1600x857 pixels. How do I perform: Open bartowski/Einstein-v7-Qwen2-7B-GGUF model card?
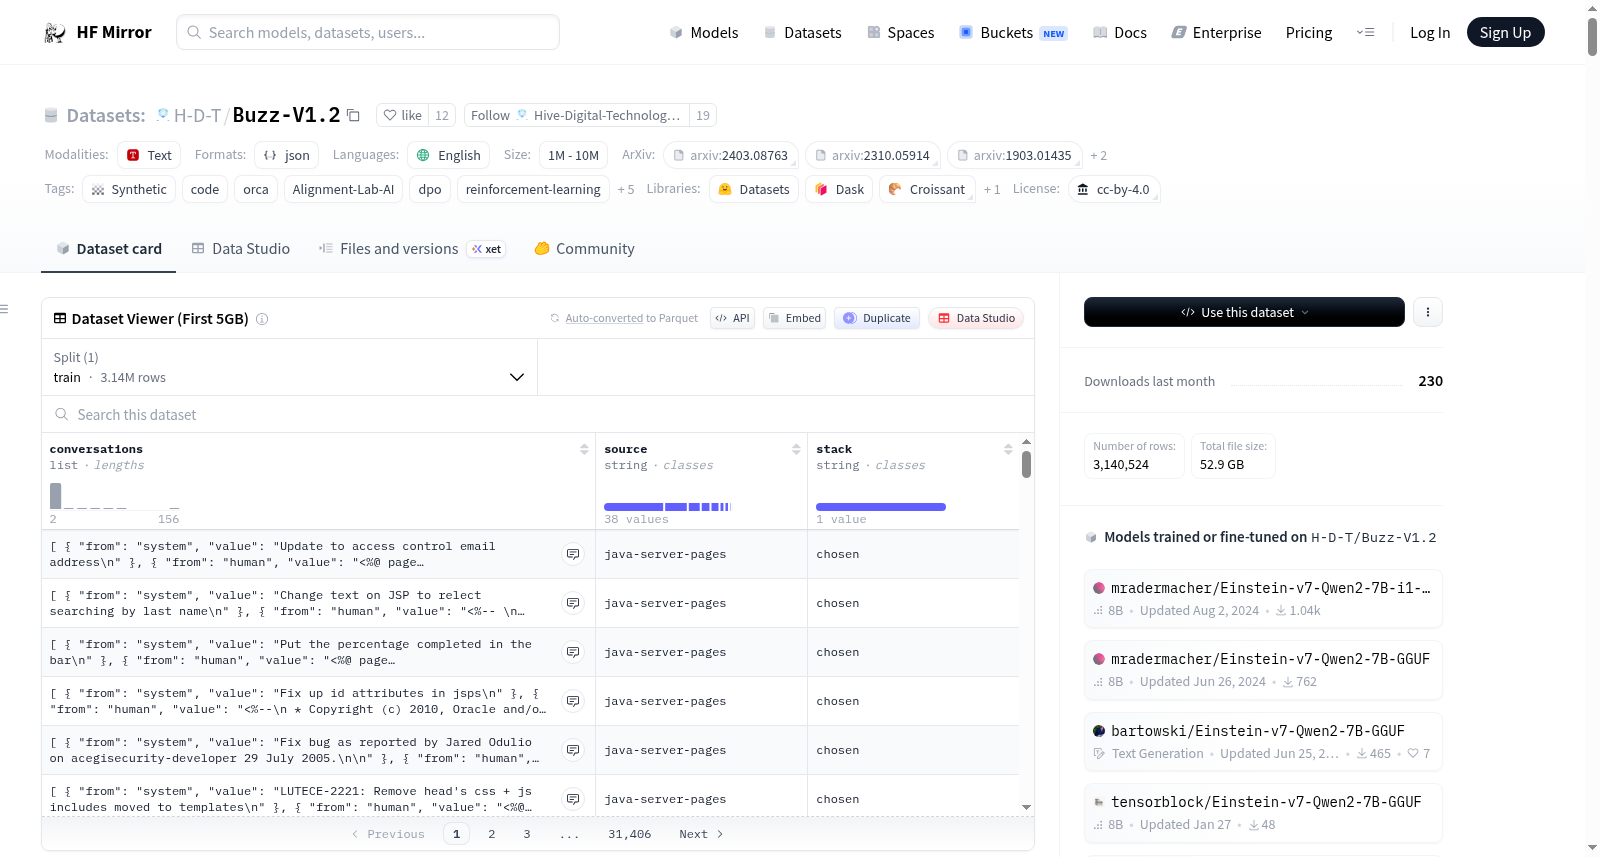pos(1263,742)
